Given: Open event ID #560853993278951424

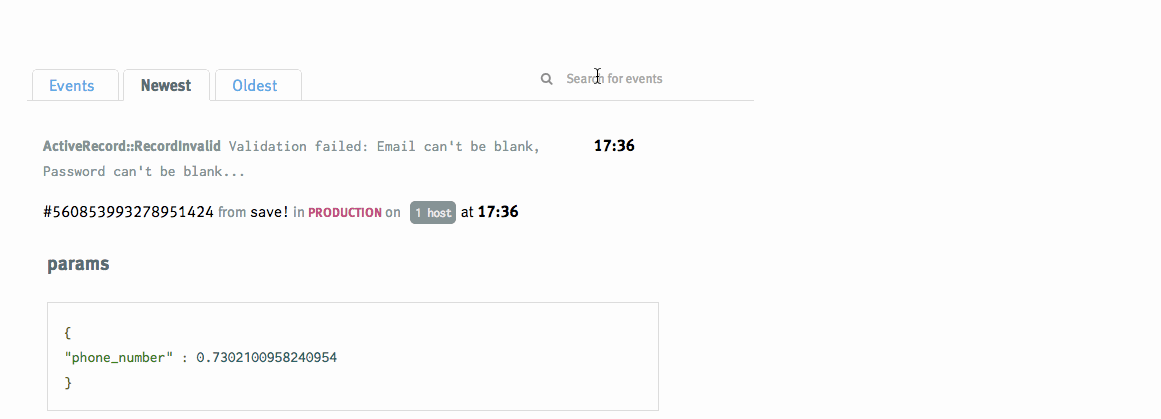Looking at the screenshot, I should (x=128, y=212).
